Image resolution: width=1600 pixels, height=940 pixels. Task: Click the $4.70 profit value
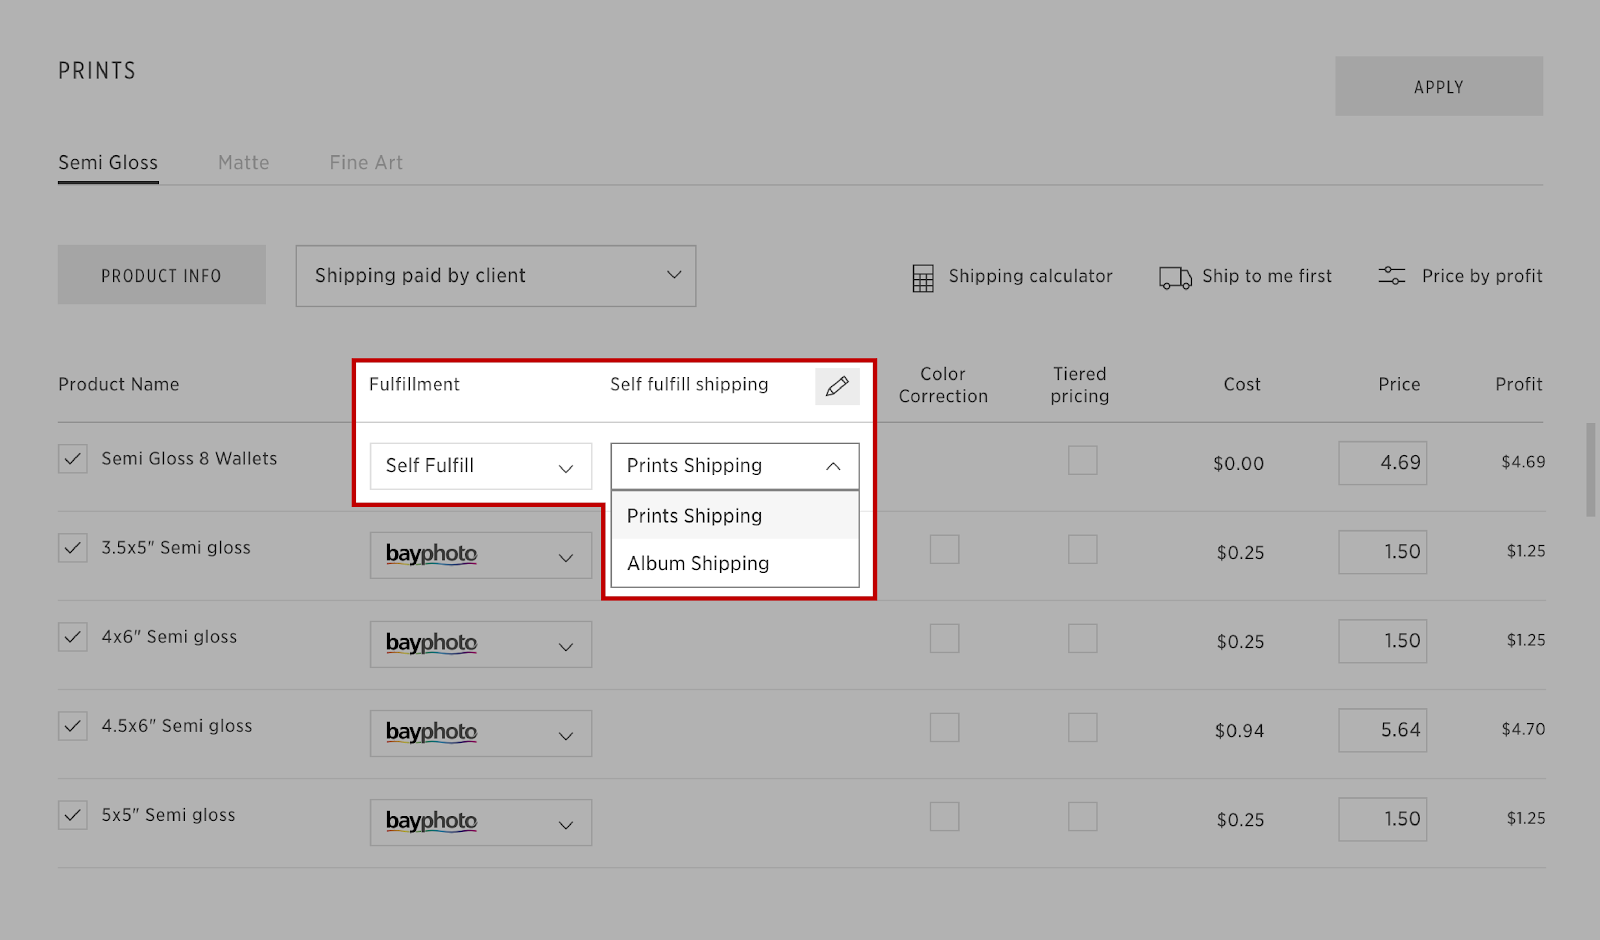[1523, 729]
